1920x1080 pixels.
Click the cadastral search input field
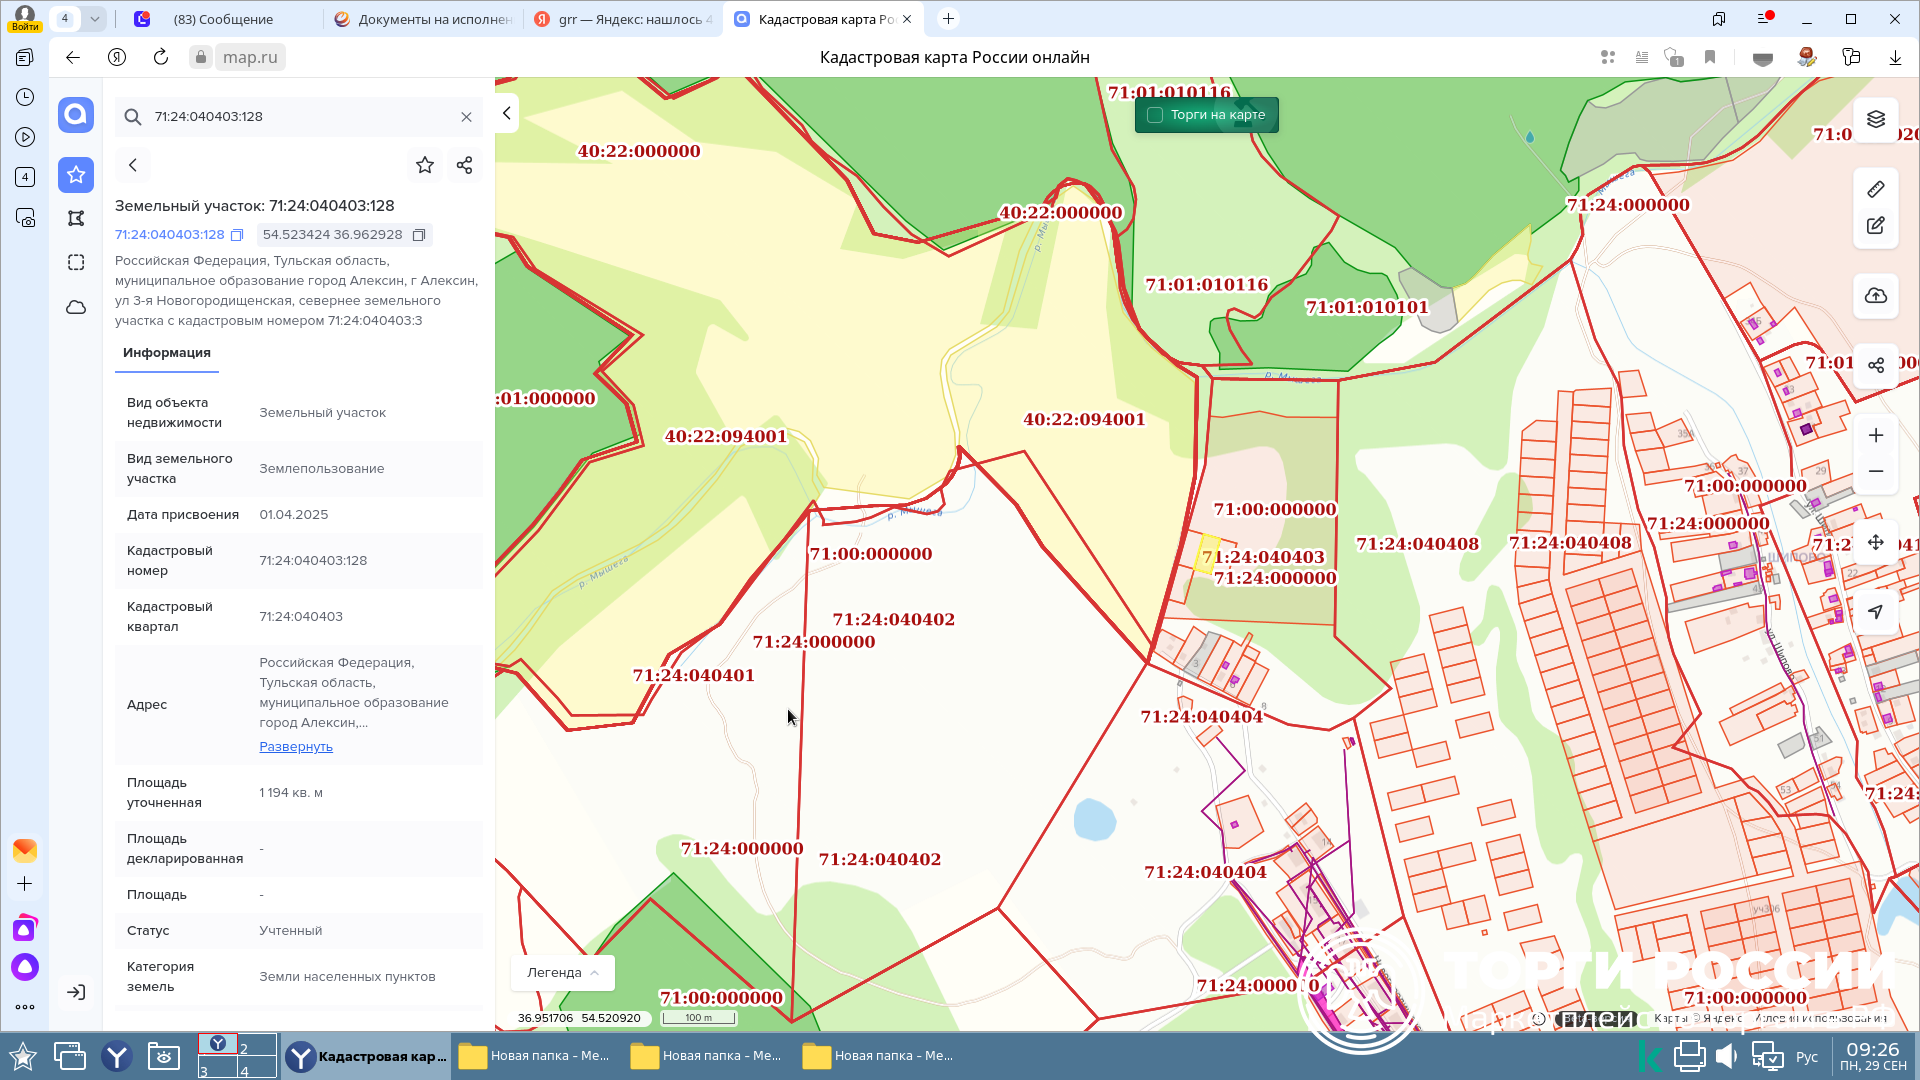(x=300, y=117)
